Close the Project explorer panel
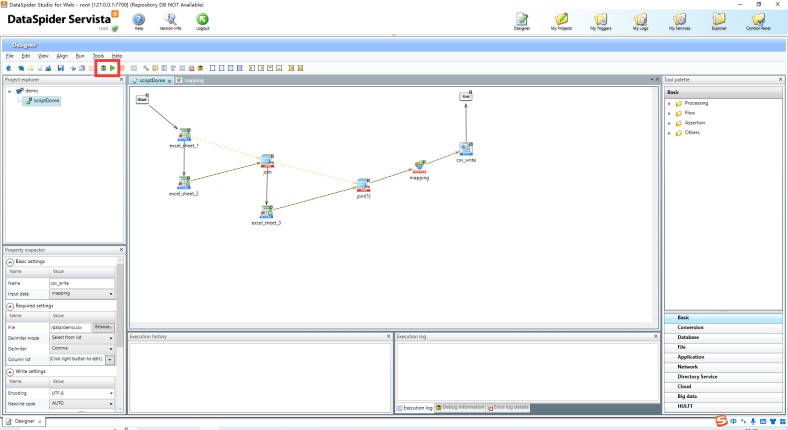This screenshot has width=788, height=430. click(121, 79)
